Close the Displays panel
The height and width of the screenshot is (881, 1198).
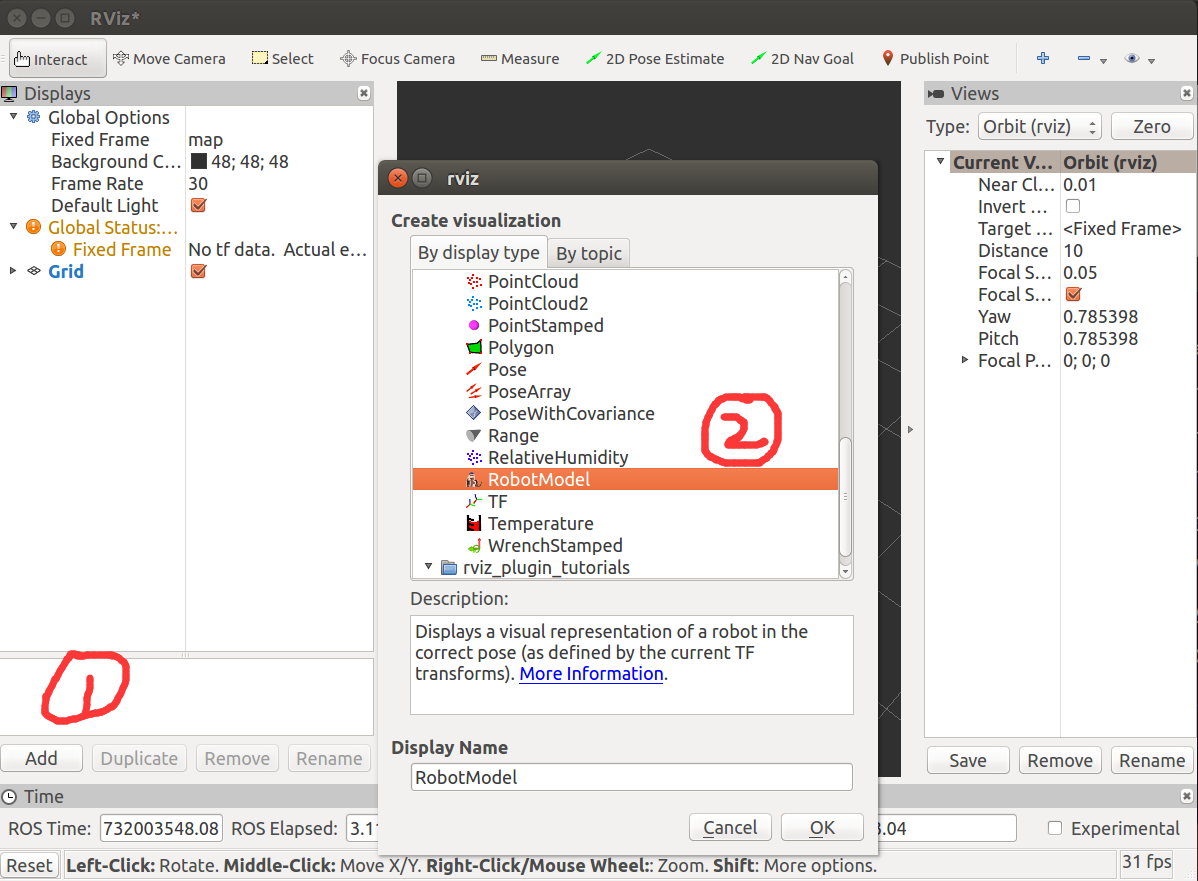click(x=364, y=93)
